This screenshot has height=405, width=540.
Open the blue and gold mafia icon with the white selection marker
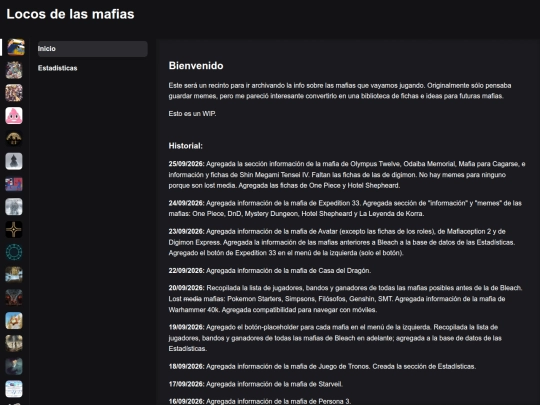coord(16,47)
